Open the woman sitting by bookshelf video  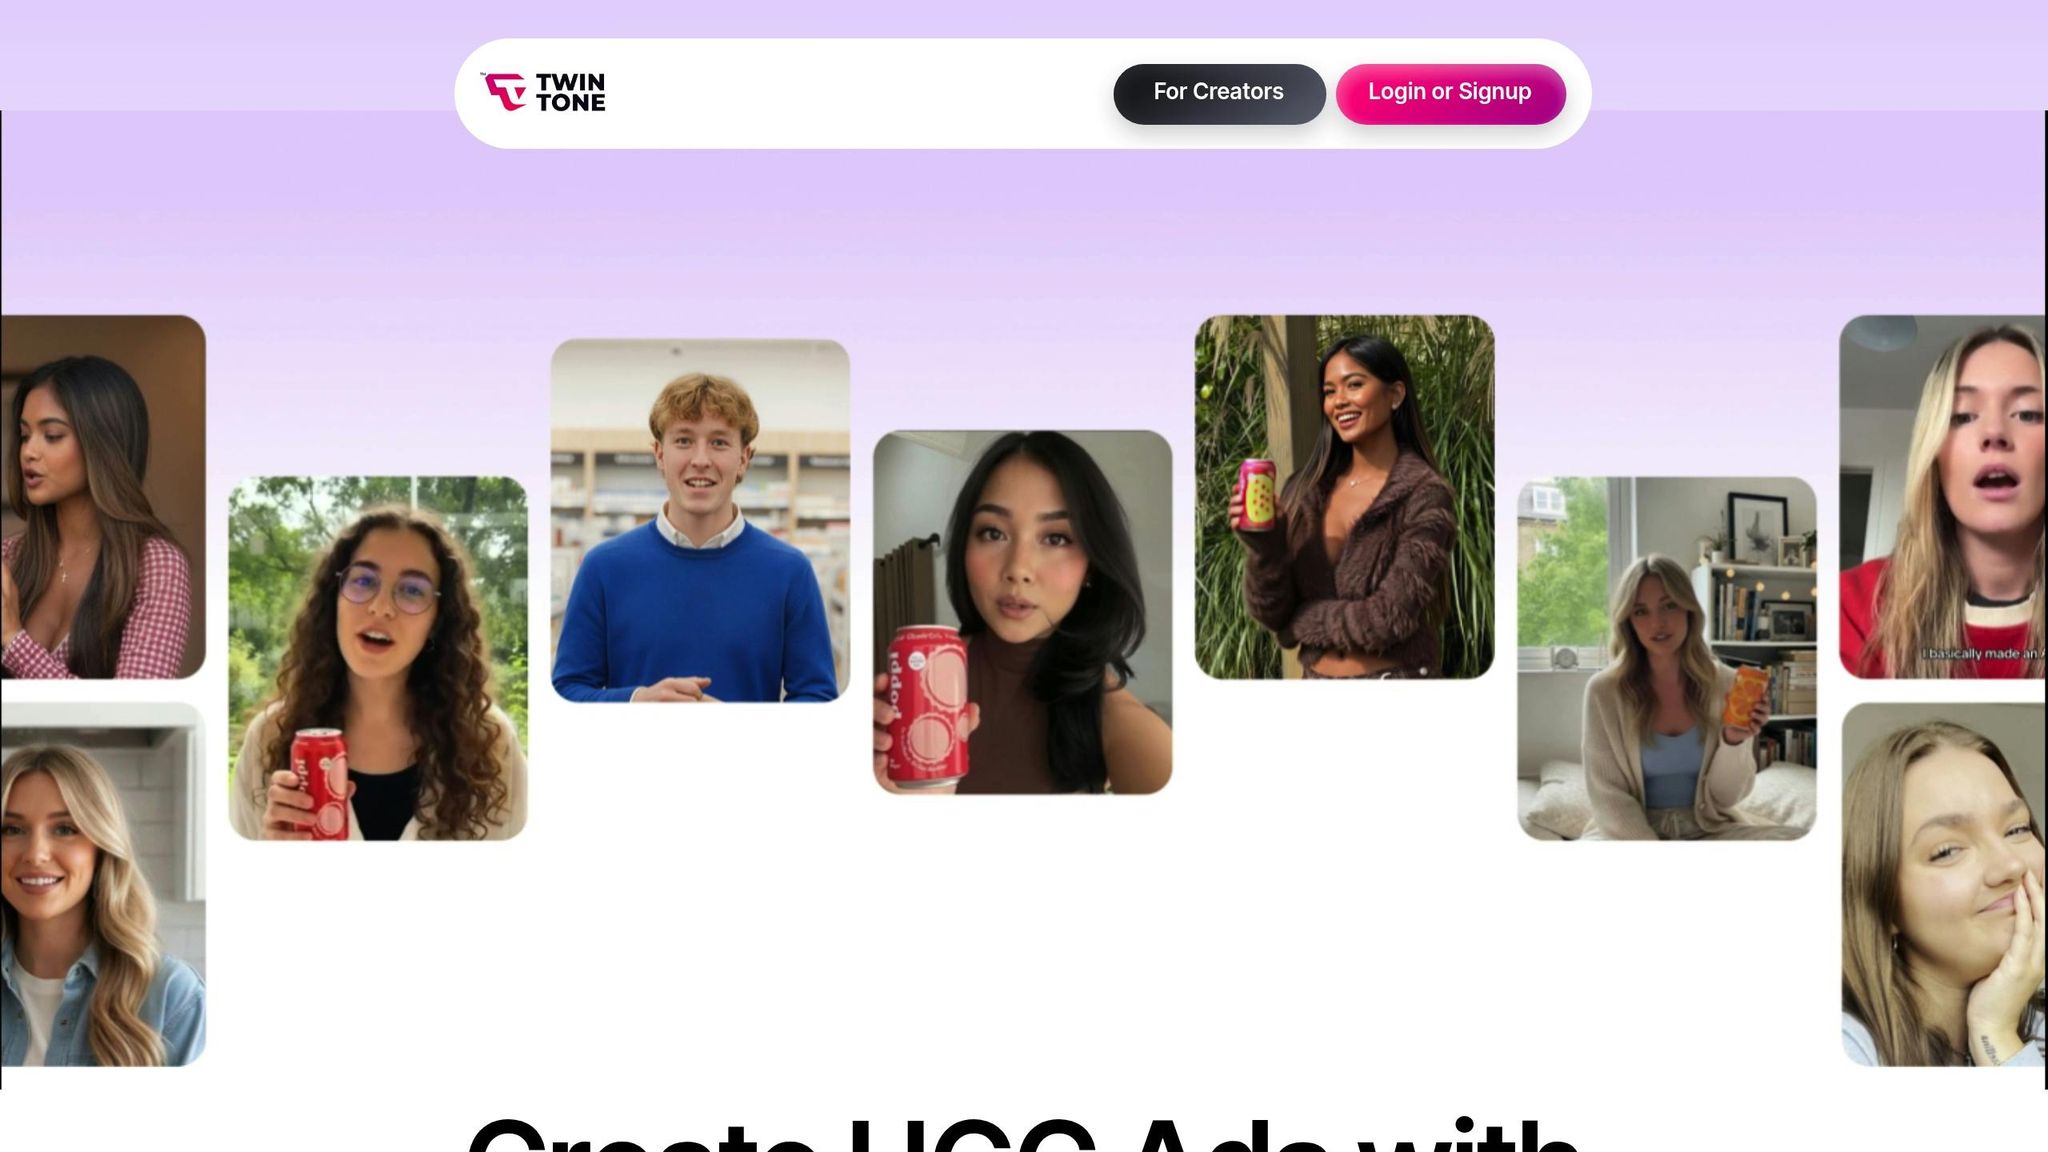[1667, 658]
